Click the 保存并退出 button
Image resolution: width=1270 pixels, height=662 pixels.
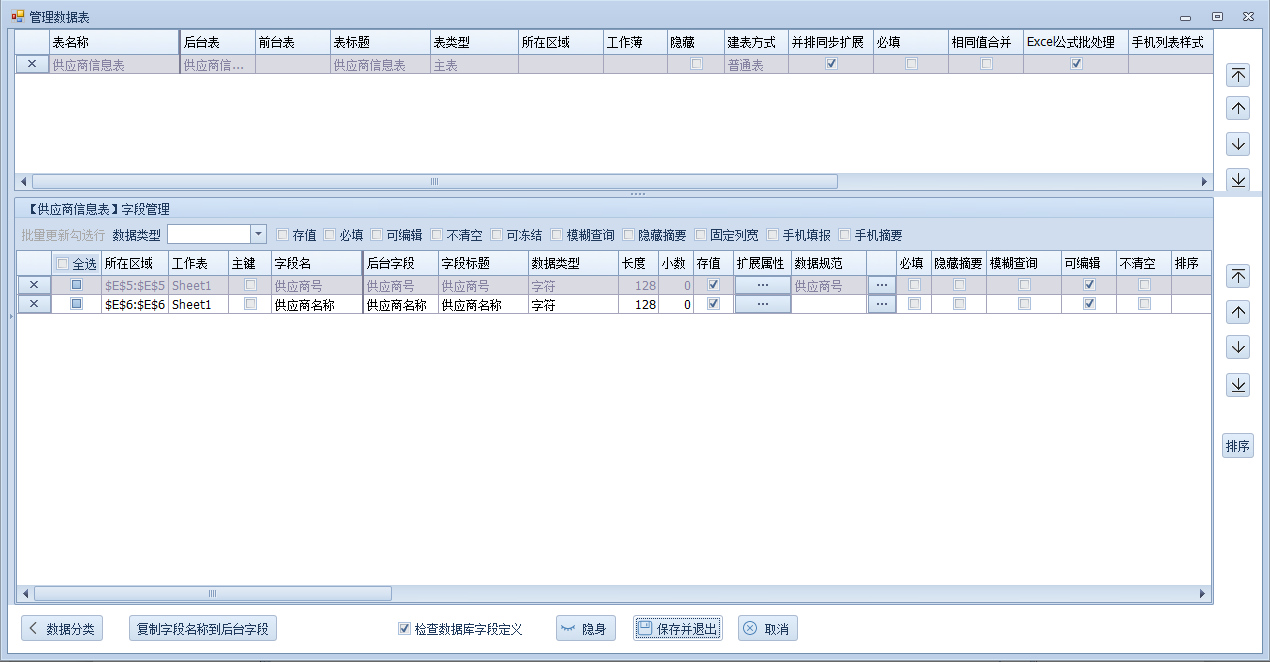click(x=677, y=629)
